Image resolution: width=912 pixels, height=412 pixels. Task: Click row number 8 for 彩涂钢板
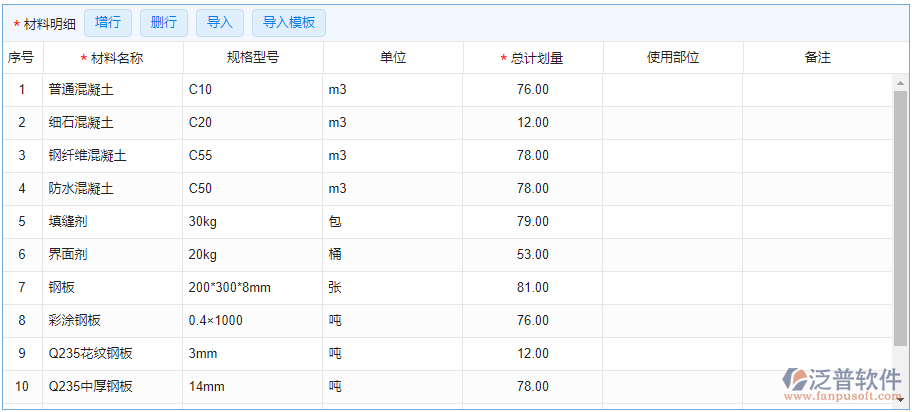pos(22,321)
